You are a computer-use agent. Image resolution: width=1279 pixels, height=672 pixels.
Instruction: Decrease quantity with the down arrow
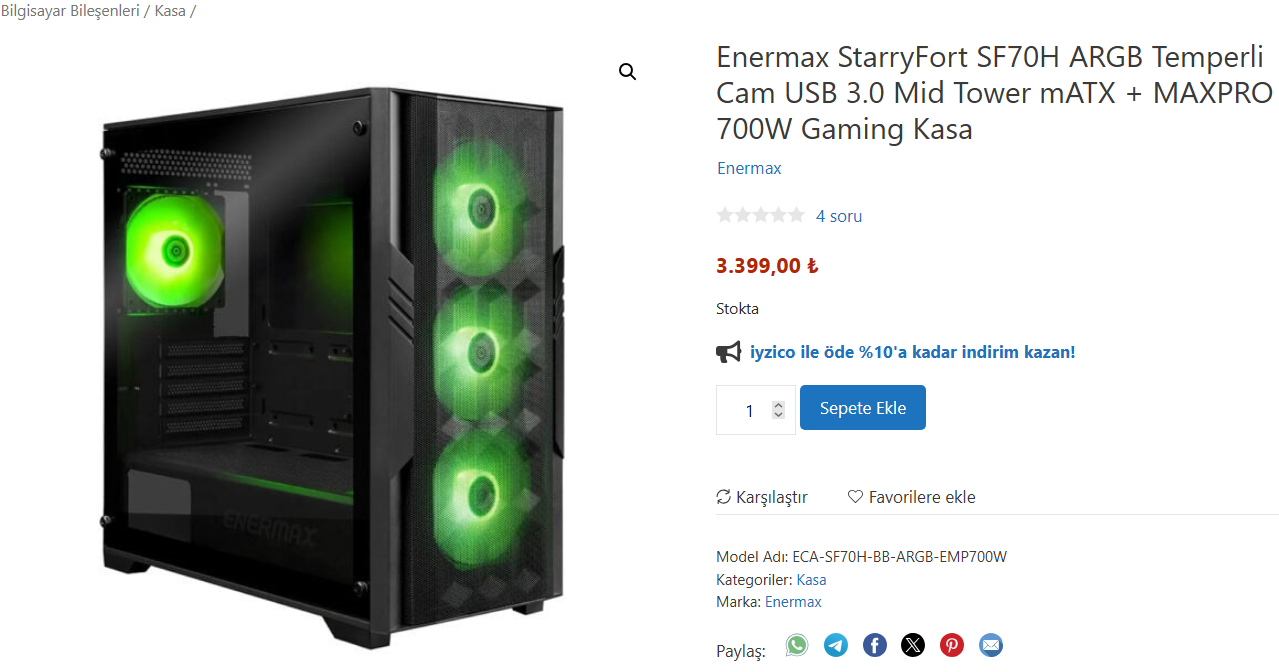779,415
